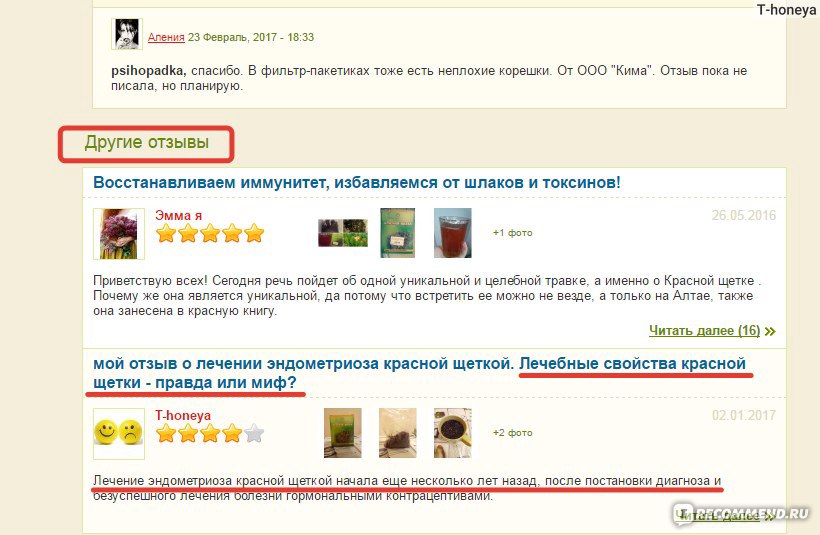This screenshot has width=820, height=535.
Task: Open review about лечении эндометриоза красной щеткой
Action: [419, 373]
